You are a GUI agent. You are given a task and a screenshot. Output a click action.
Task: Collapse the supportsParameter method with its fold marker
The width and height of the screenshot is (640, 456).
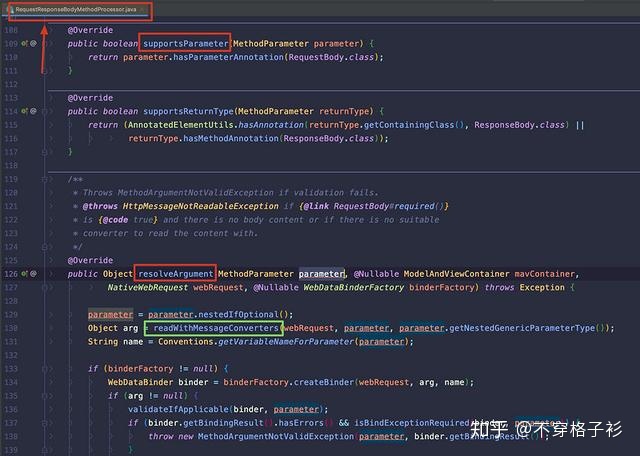[x=45, y=43]
